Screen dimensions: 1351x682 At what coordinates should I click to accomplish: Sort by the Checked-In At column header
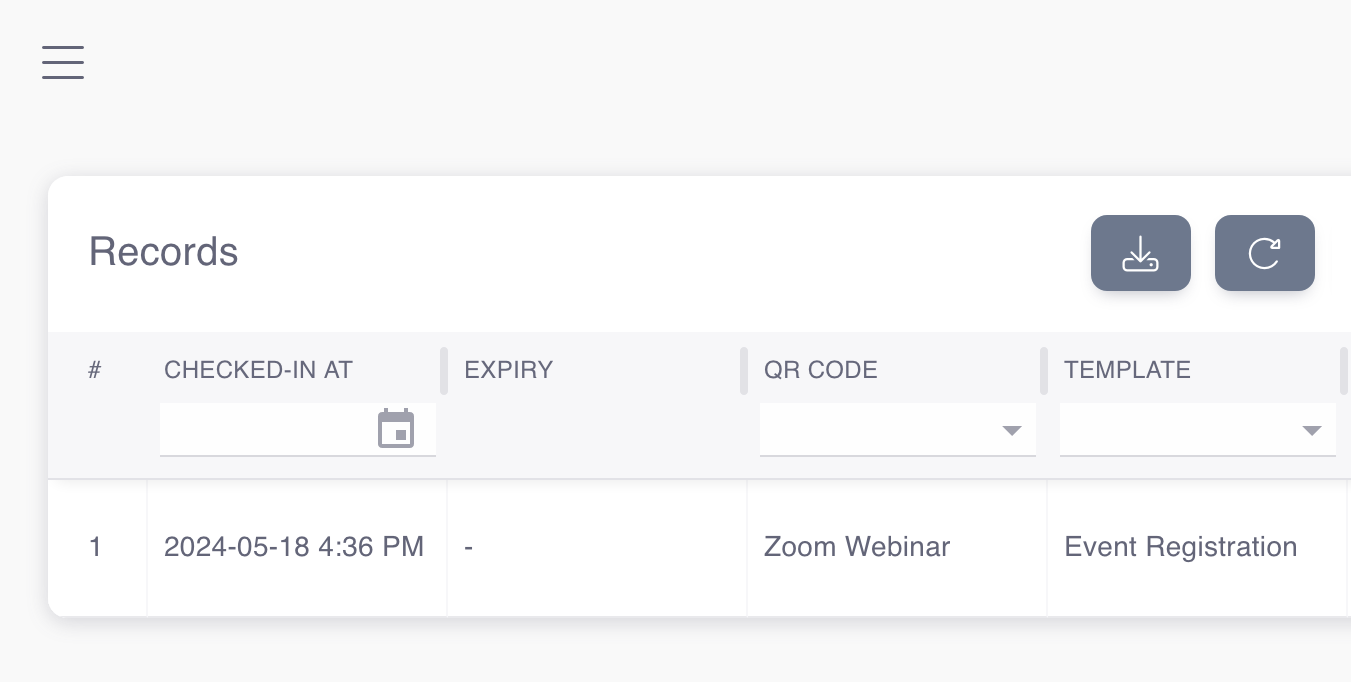point(258,369)
